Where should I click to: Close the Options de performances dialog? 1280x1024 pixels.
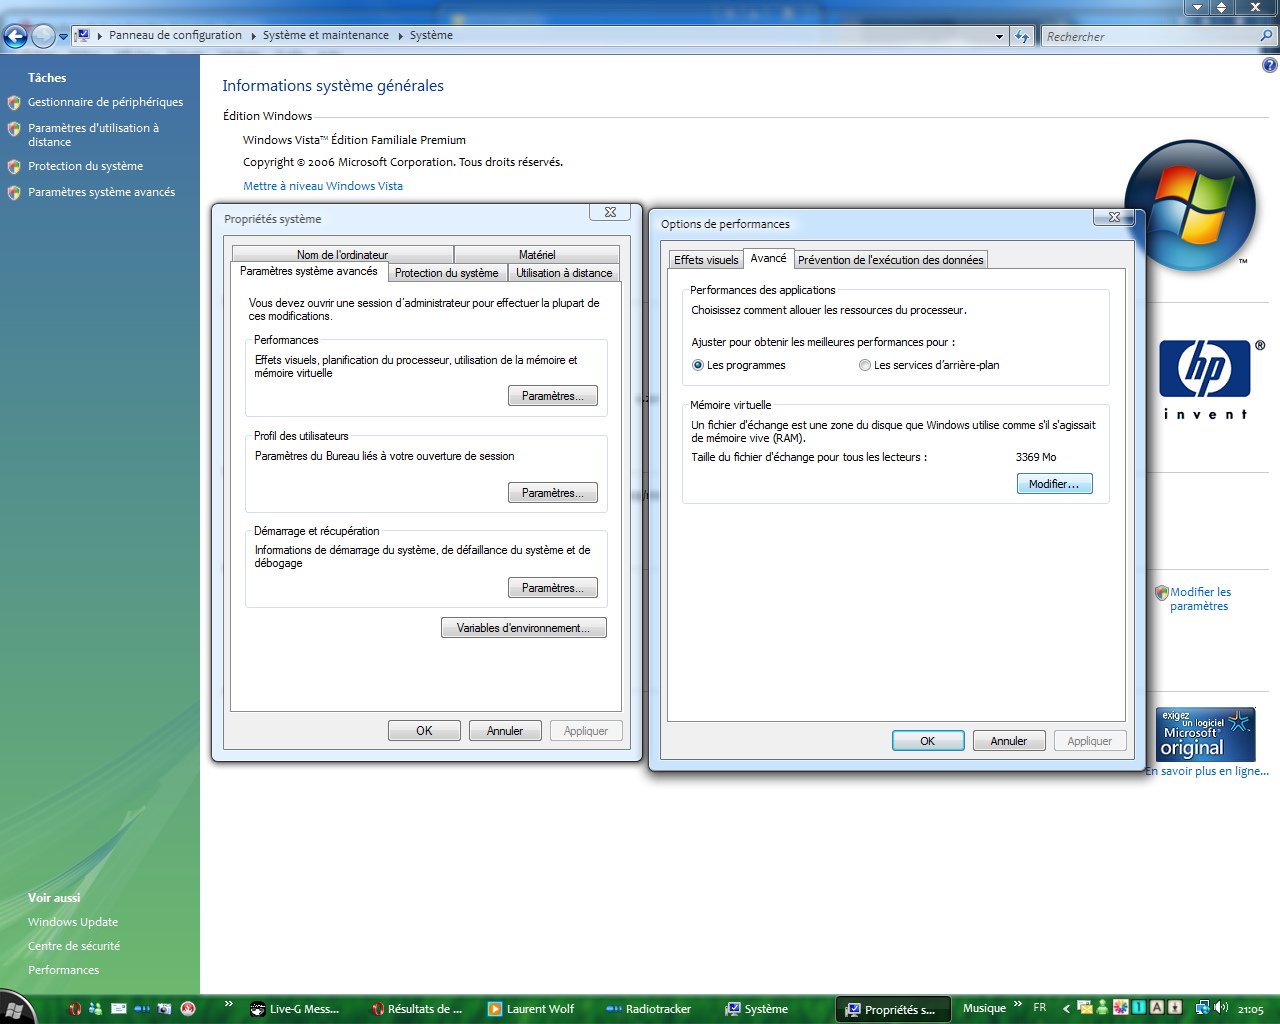pos(1114,217)
